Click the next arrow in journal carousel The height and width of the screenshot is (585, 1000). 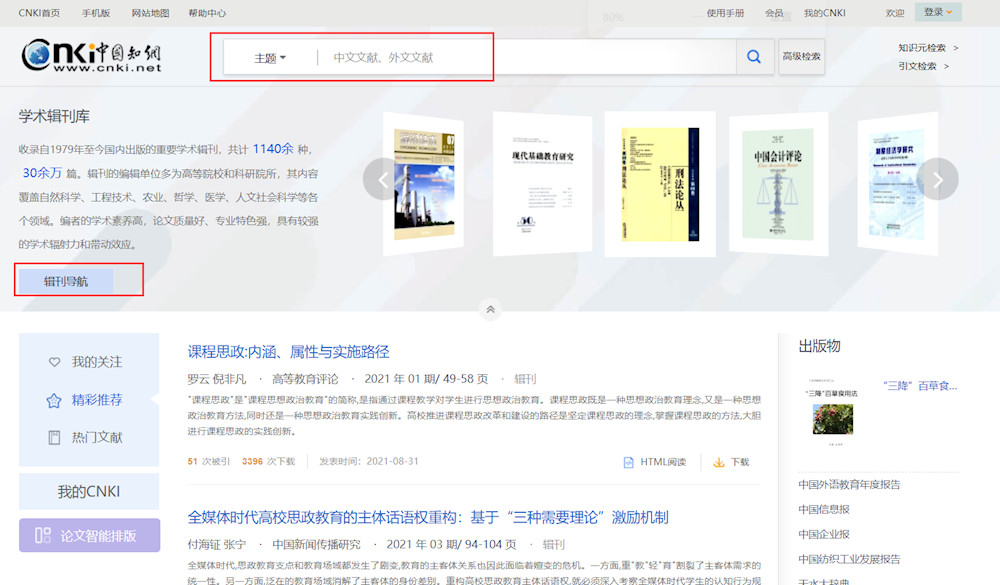tap(937, 179)
